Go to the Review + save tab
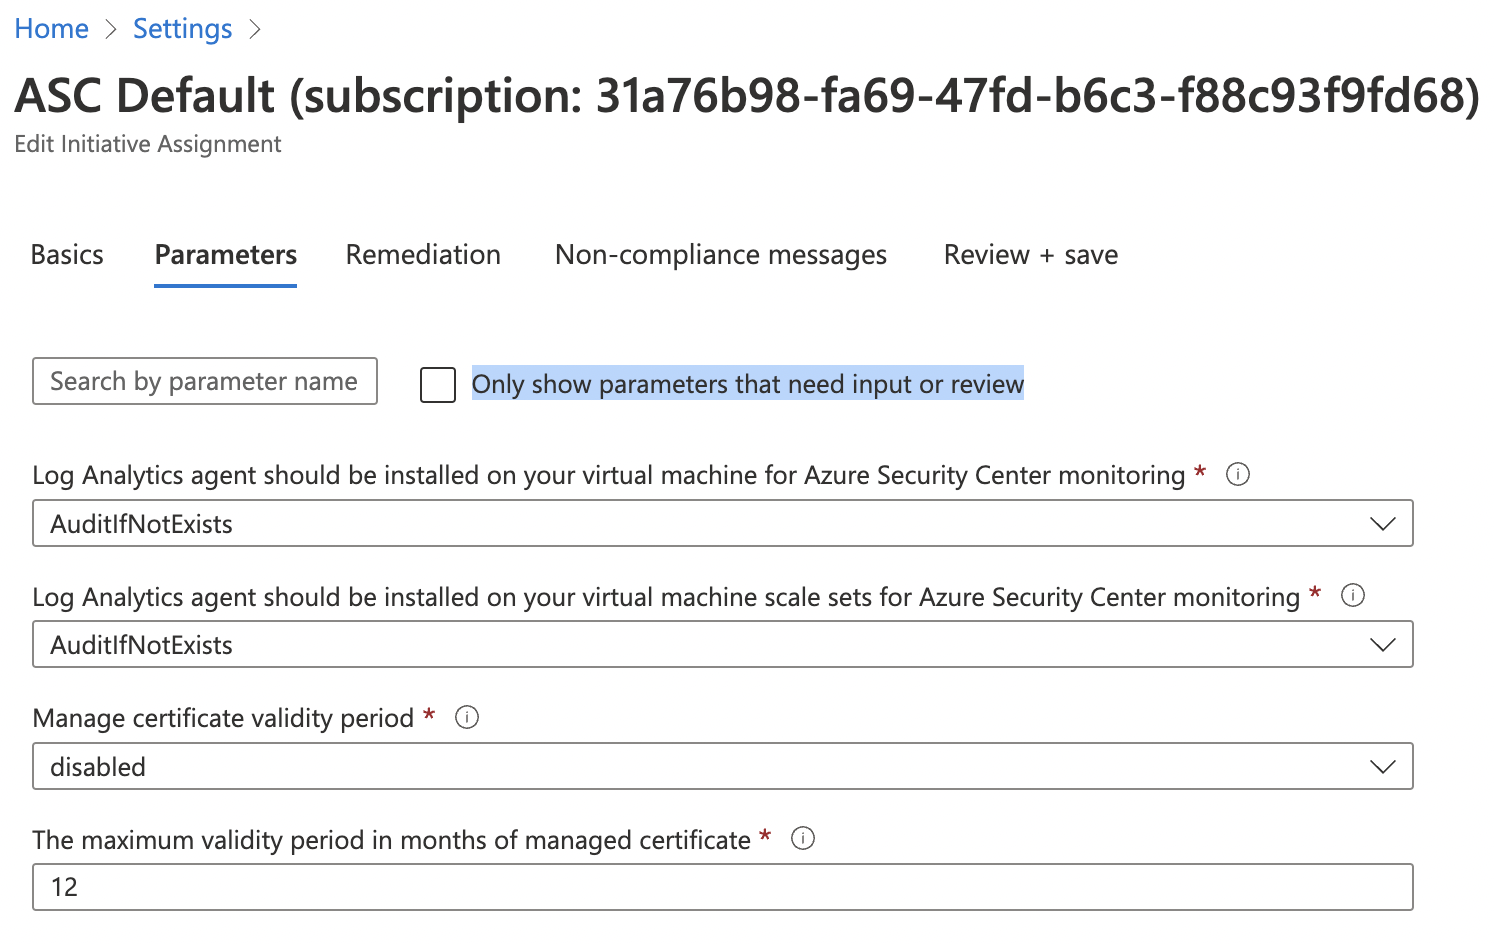1494x944 pixels. [1029, 255]
